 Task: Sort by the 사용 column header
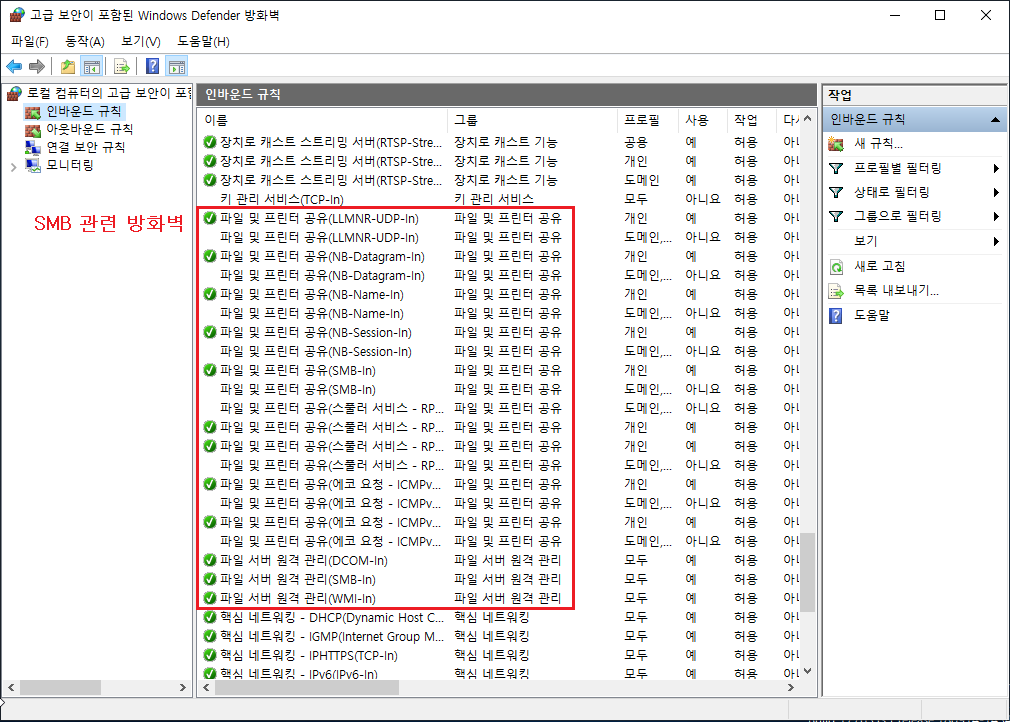point(703,120)
